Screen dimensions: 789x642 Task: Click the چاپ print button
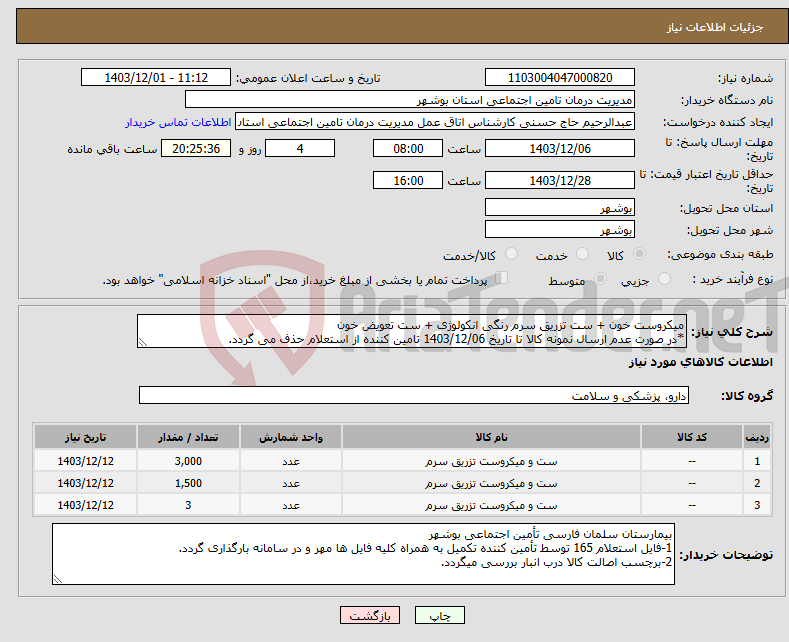point(439,615)
